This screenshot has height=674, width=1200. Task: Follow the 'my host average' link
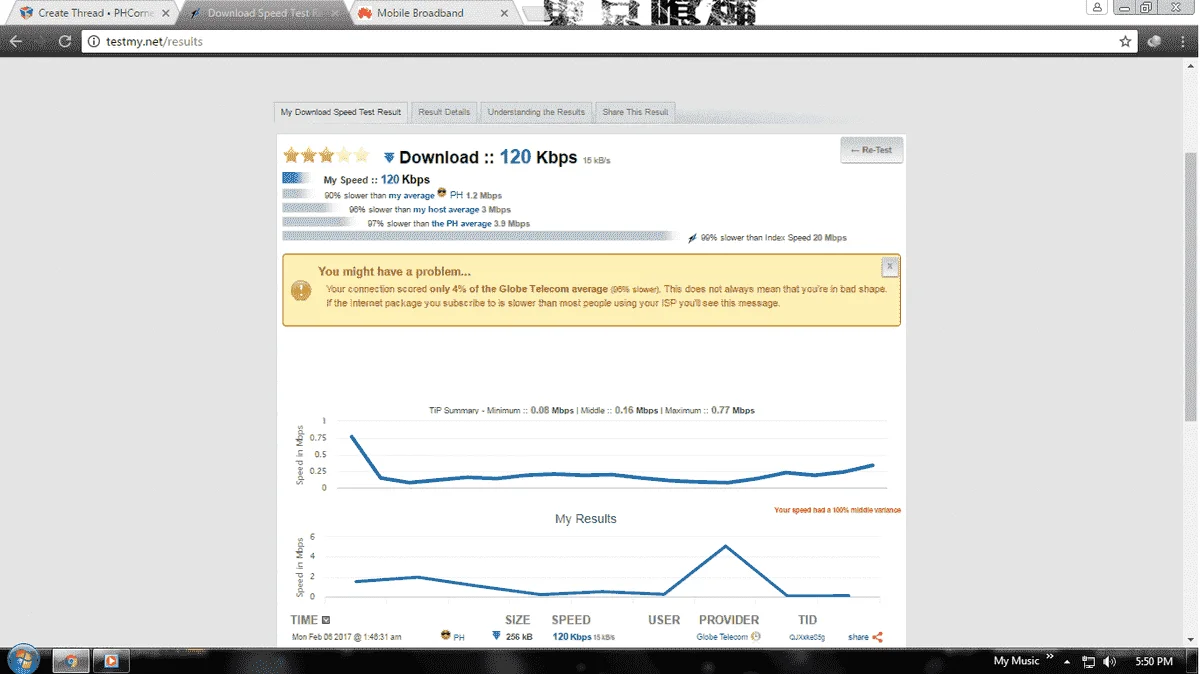pos(446,210)
